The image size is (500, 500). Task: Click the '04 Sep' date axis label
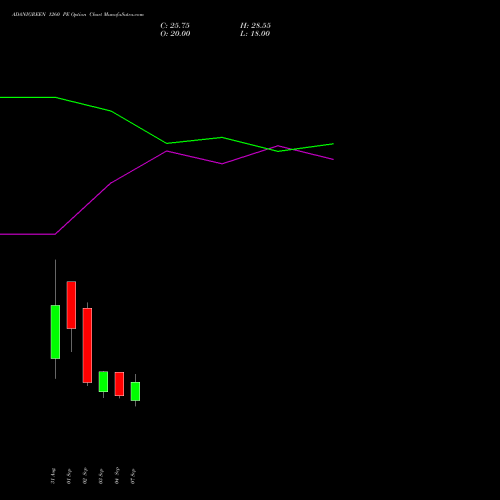(117, 476)
